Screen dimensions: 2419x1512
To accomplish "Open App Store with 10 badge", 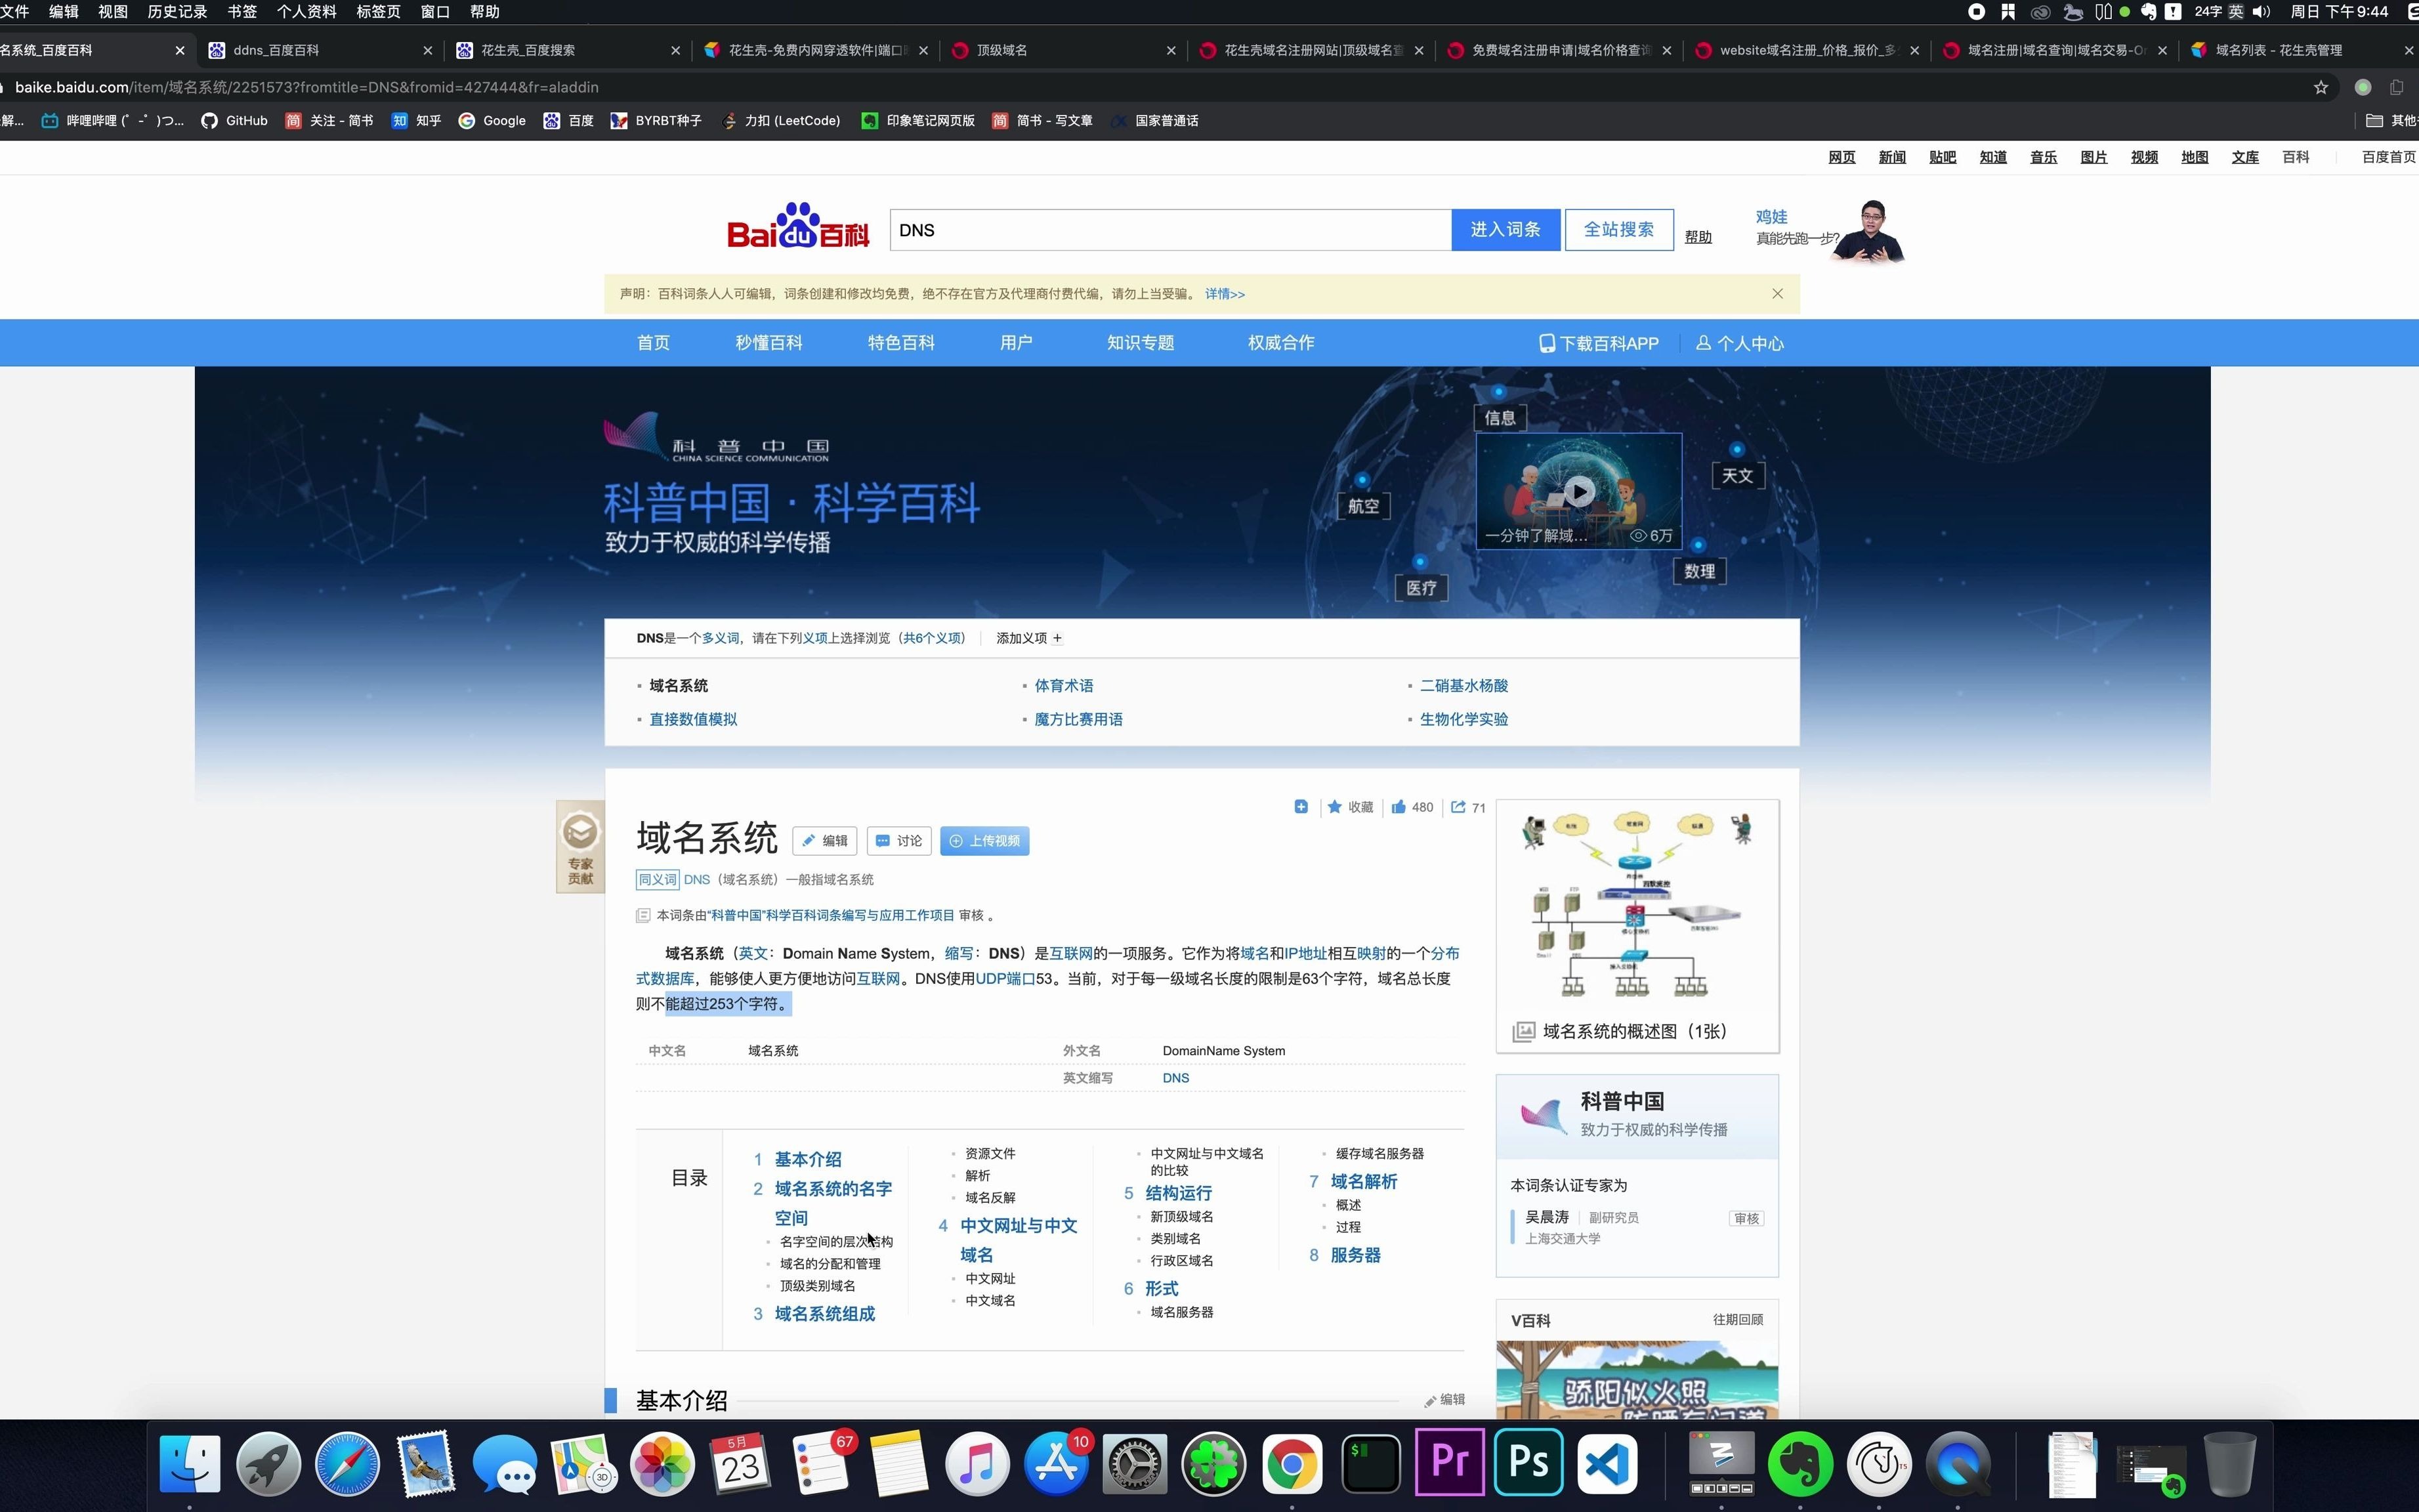I will [1056, 1464].
